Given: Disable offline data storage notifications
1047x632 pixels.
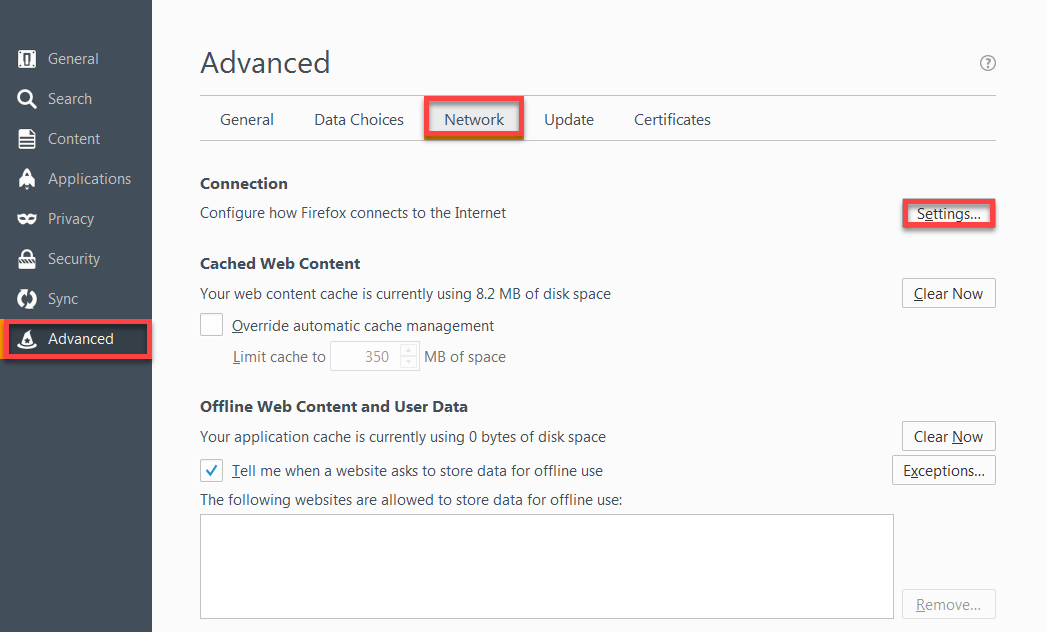Looking at the screenshot, I should [x=211, y=470].
